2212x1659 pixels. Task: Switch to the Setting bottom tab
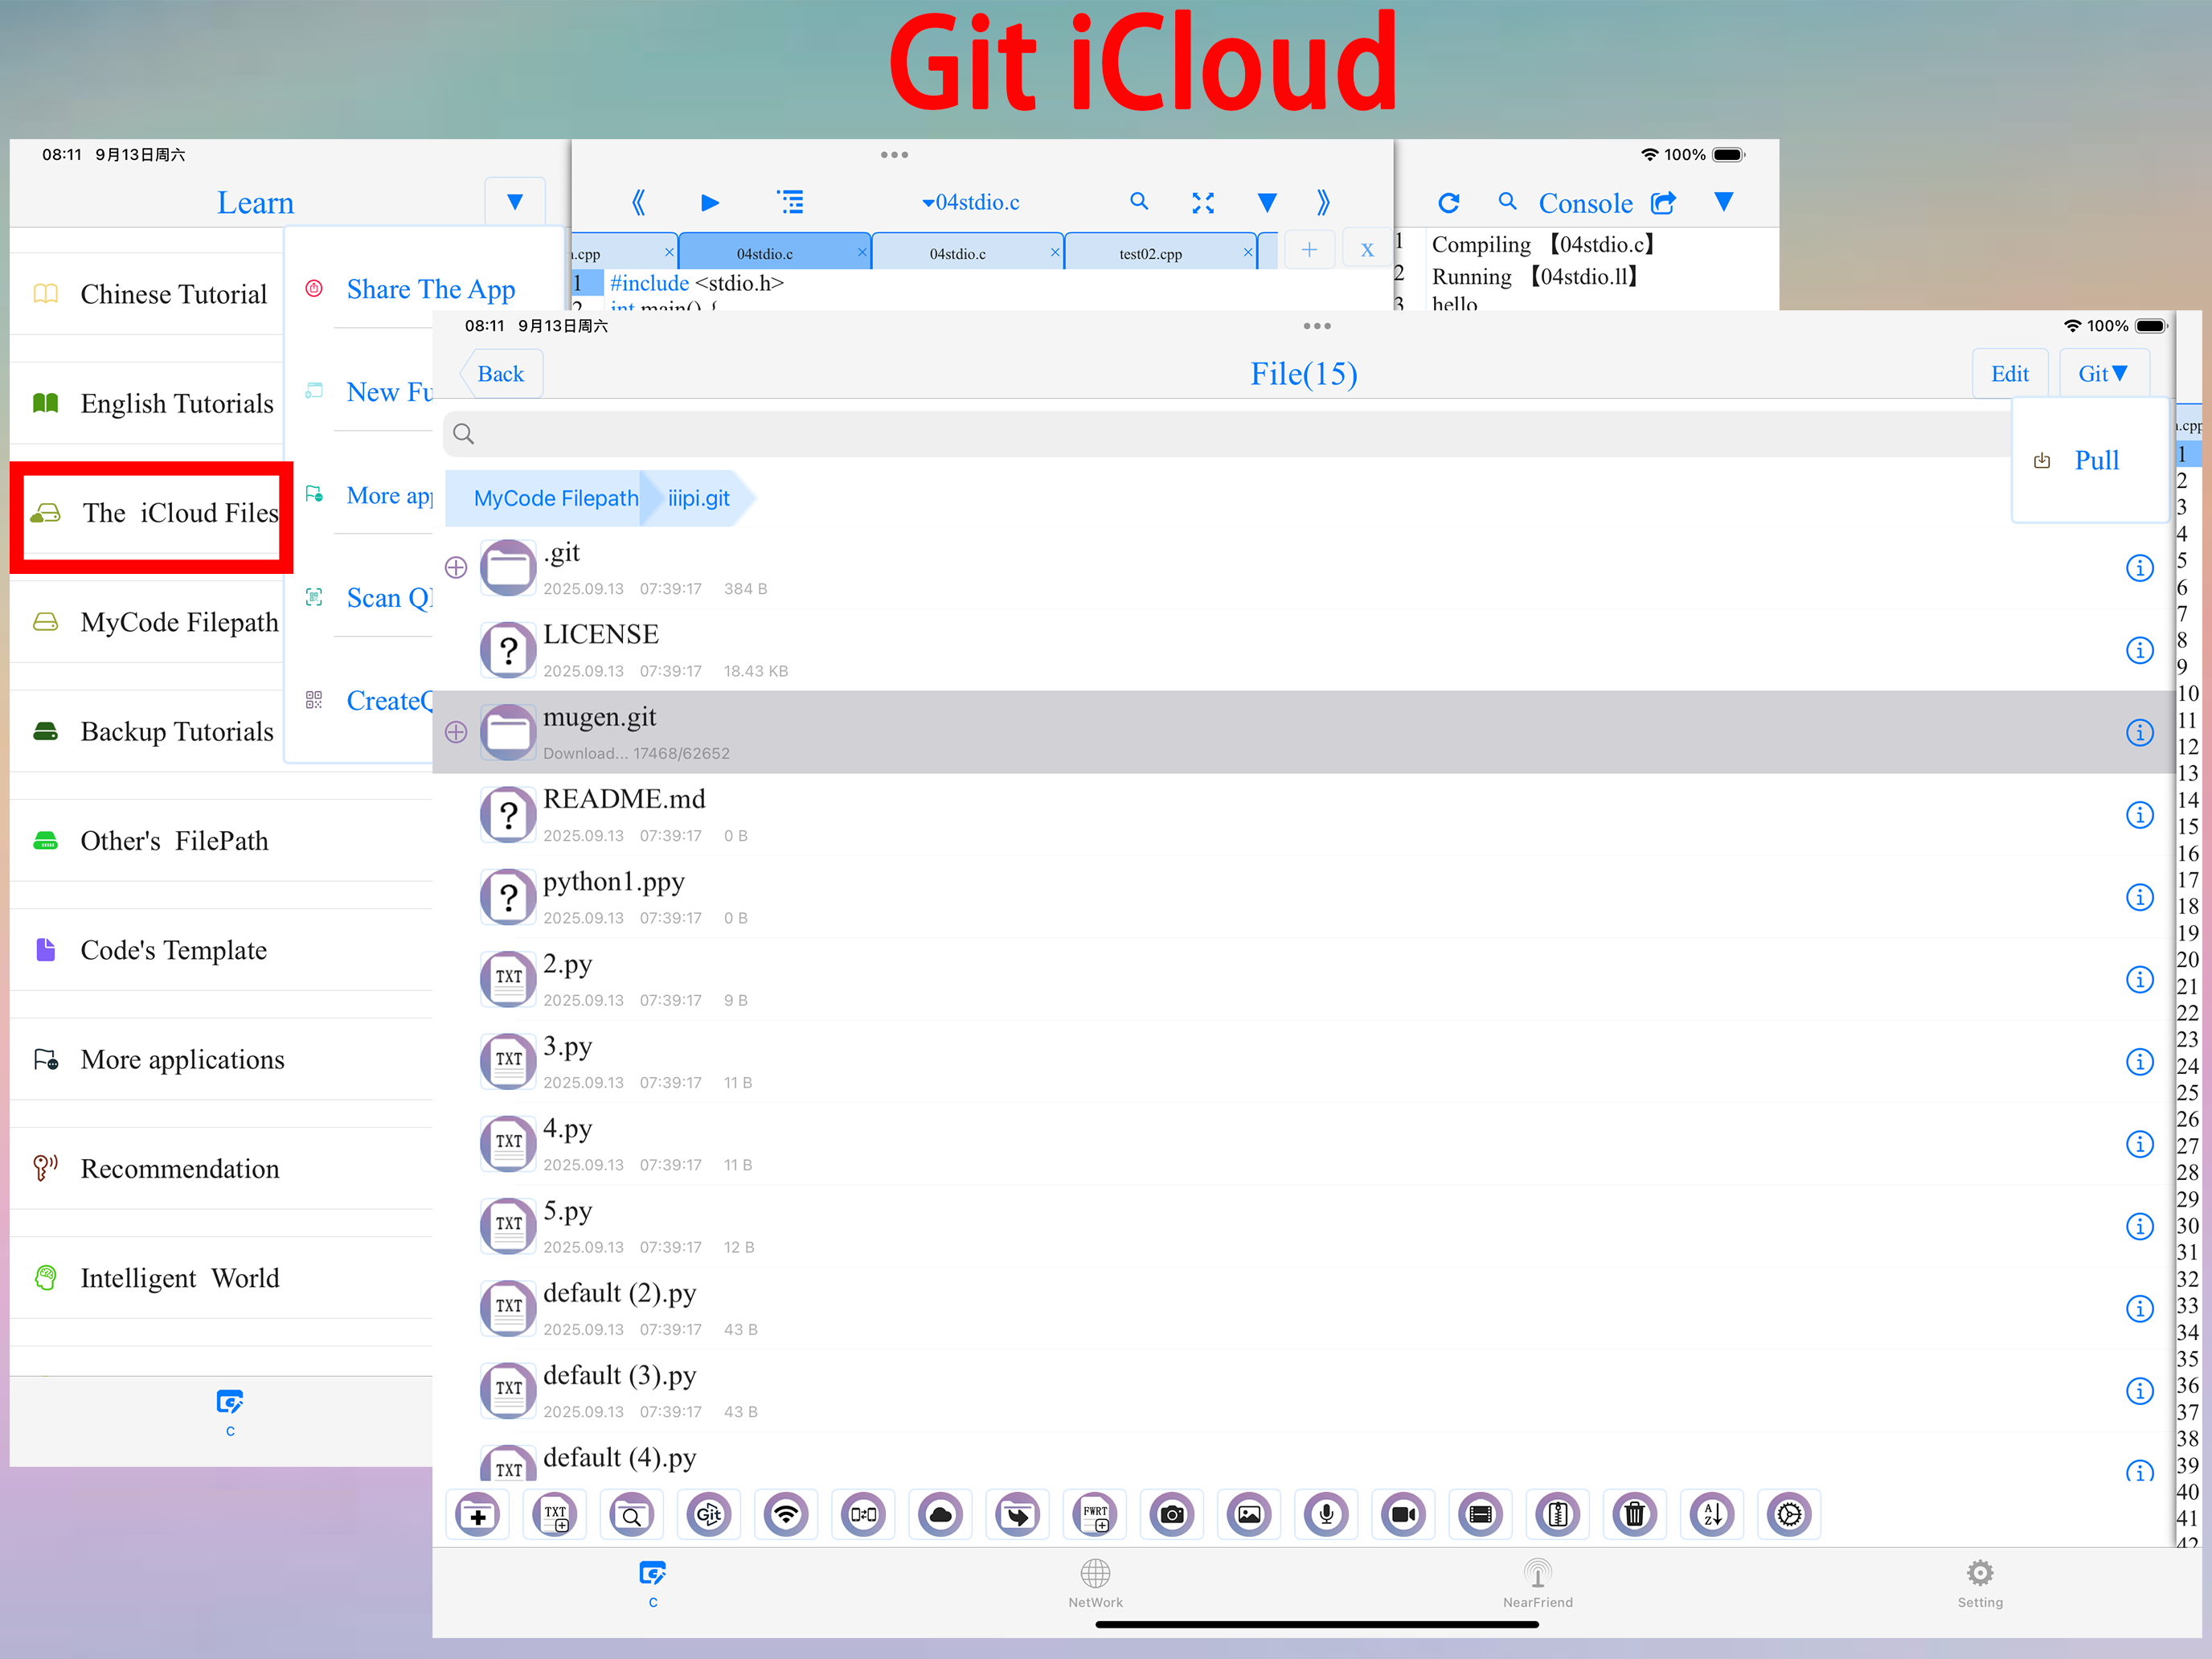pyautogui.click(x=1980, y=1584)
